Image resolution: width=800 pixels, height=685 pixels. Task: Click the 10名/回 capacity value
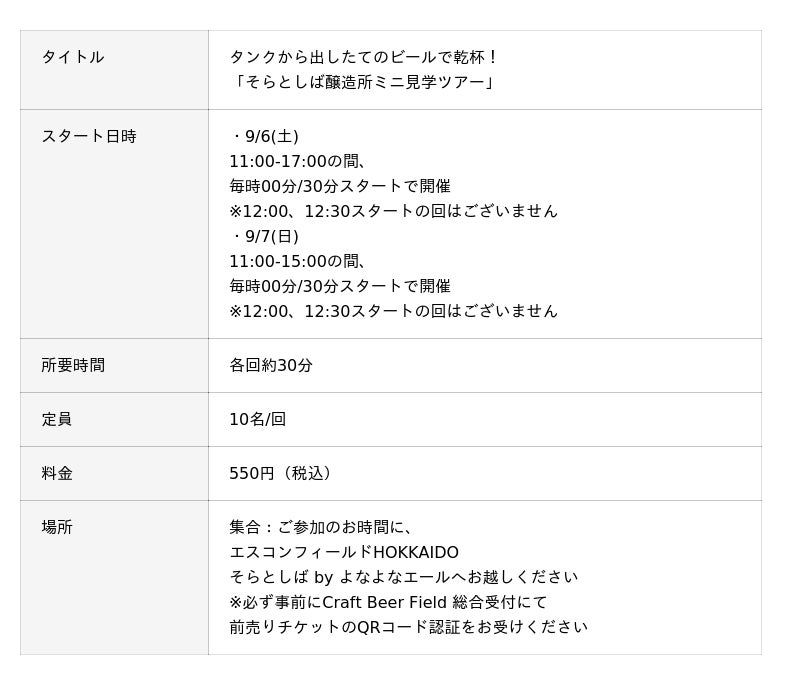(258, 419)
